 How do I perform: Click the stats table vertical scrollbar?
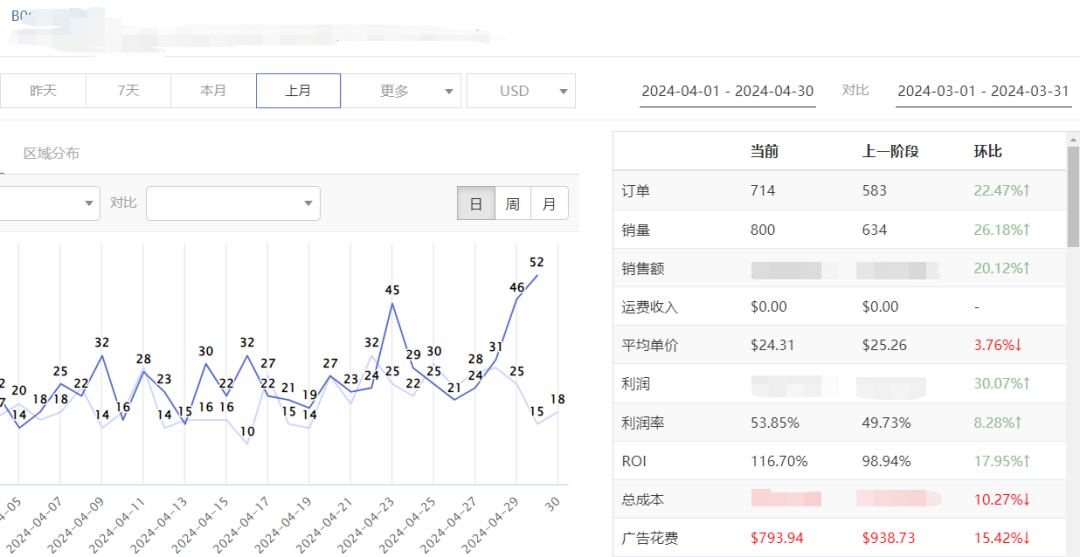pos(1073,200)
